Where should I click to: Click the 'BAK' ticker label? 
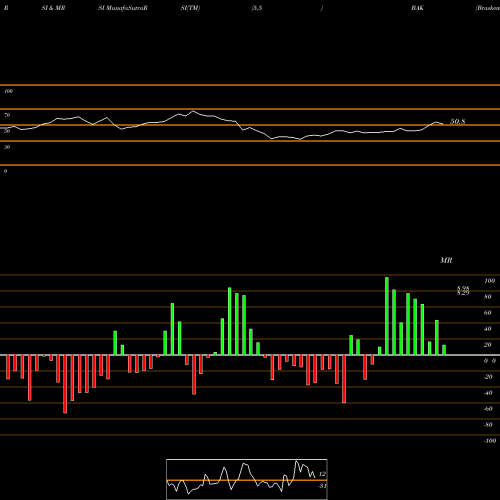[417, 8]
